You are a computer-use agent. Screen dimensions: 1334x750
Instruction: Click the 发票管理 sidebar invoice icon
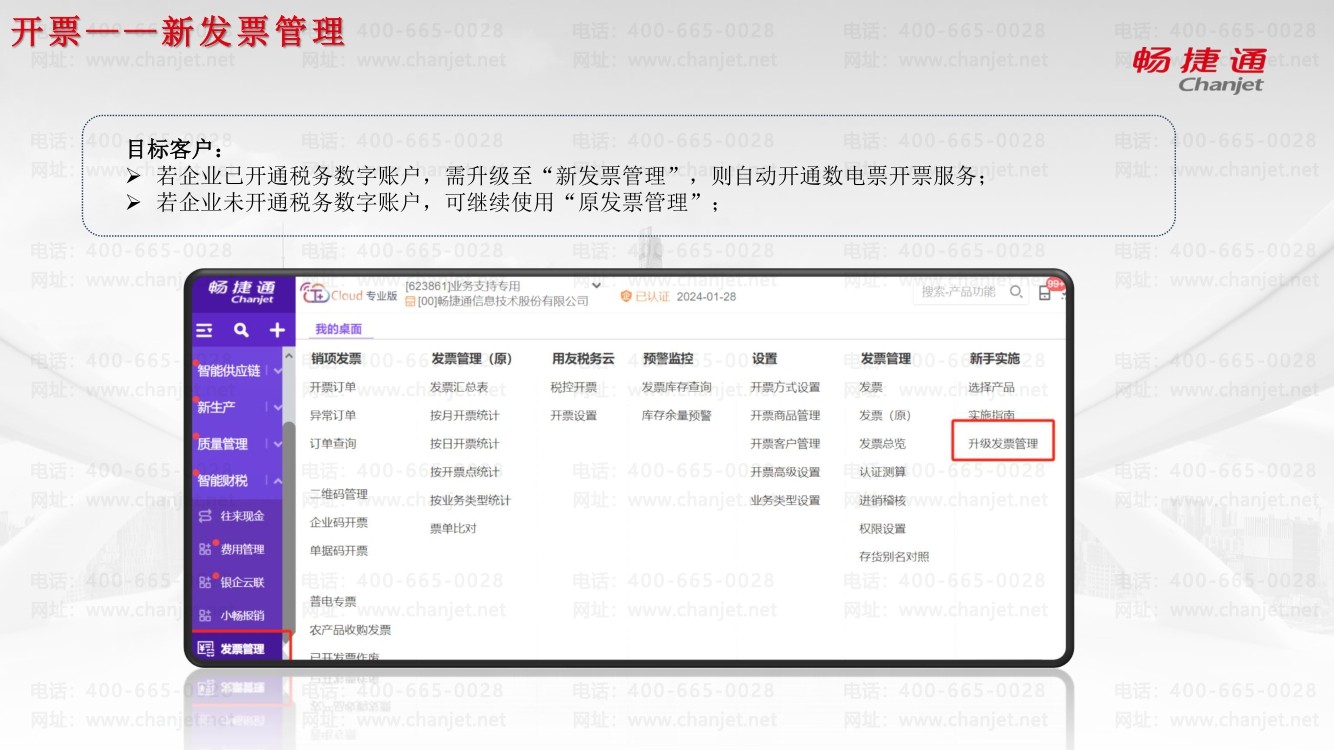tap(205, 649)
